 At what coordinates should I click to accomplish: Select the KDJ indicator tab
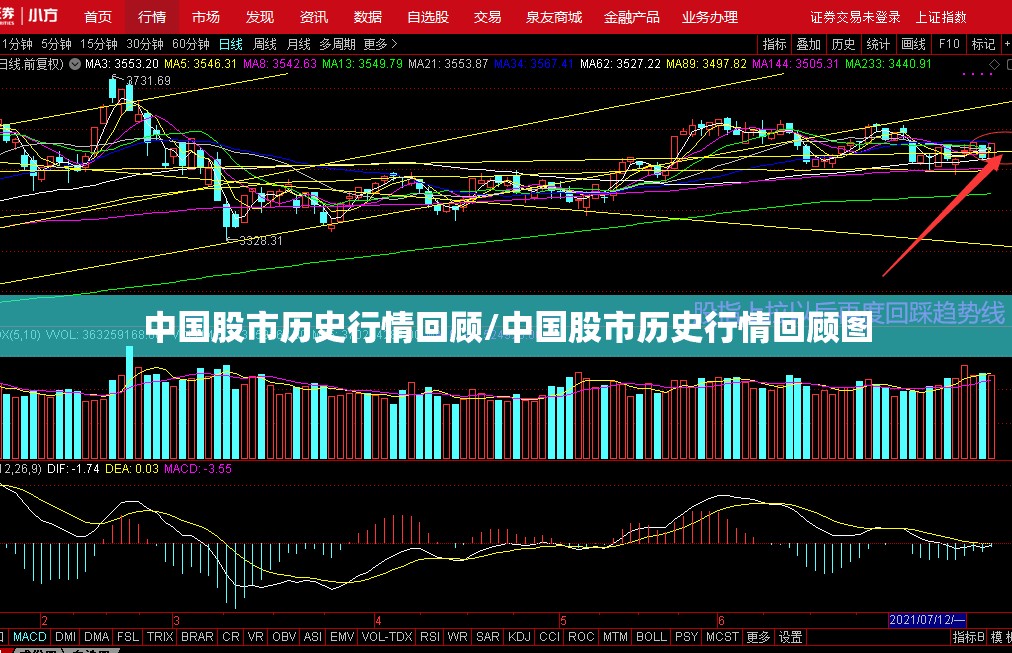520,637
